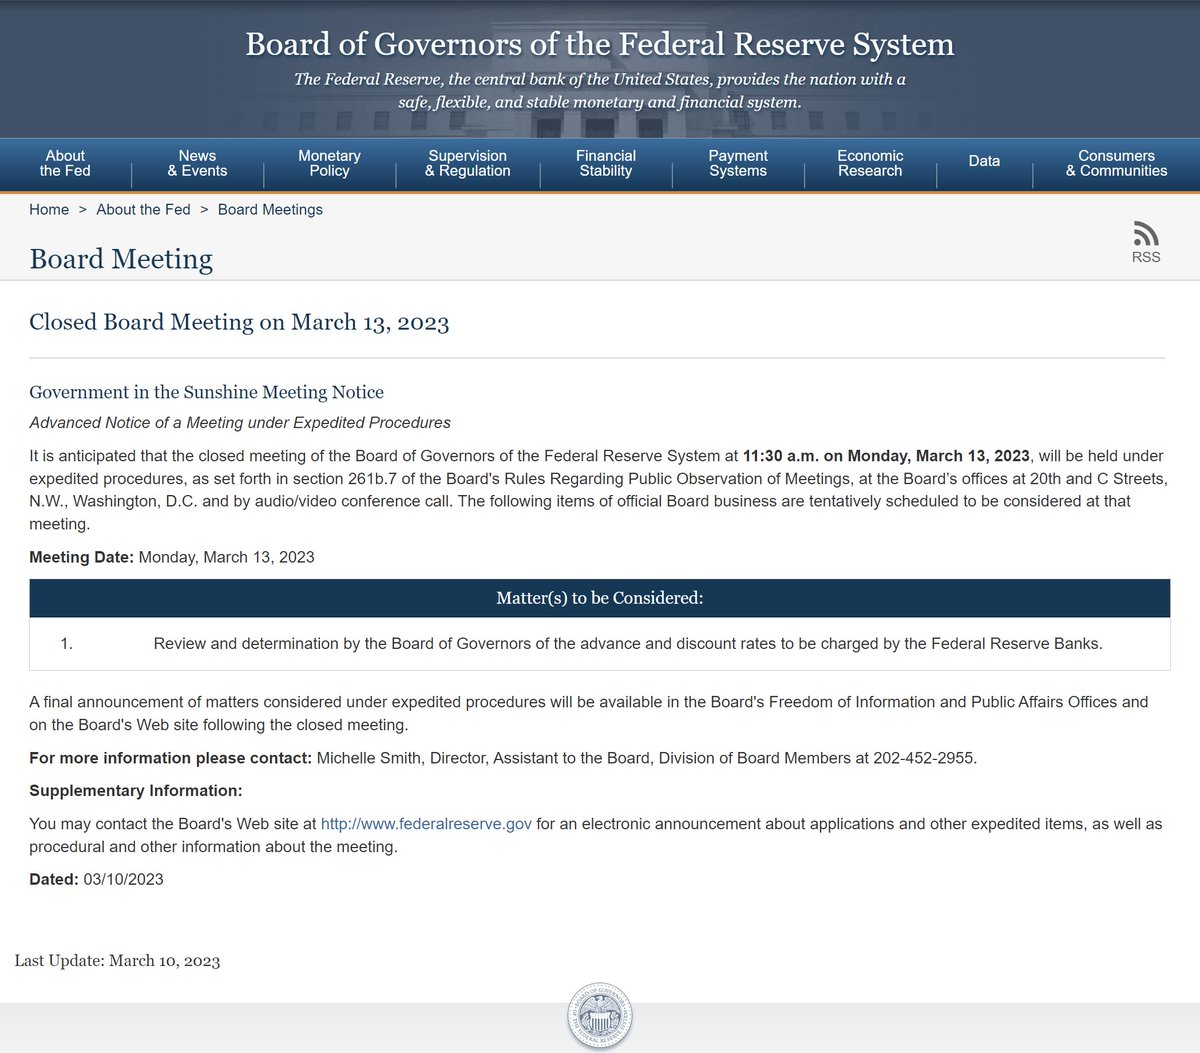
Task: Click the Government in the Sunshine Meeting Notice heading
Action: coord(206,392)
